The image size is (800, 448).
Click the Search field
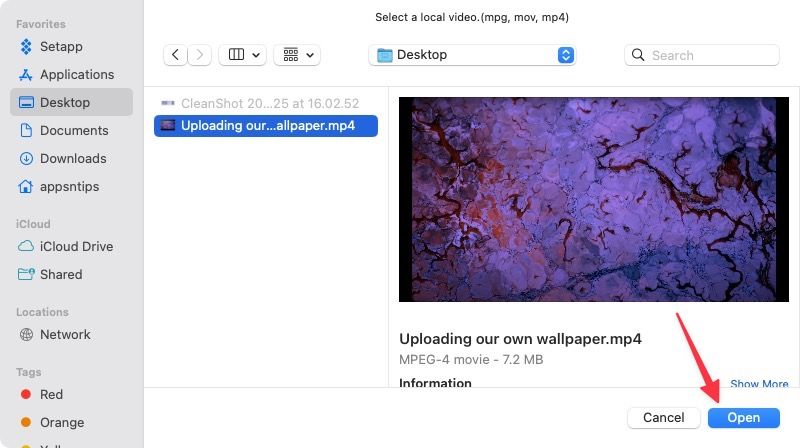pos(702,55)
